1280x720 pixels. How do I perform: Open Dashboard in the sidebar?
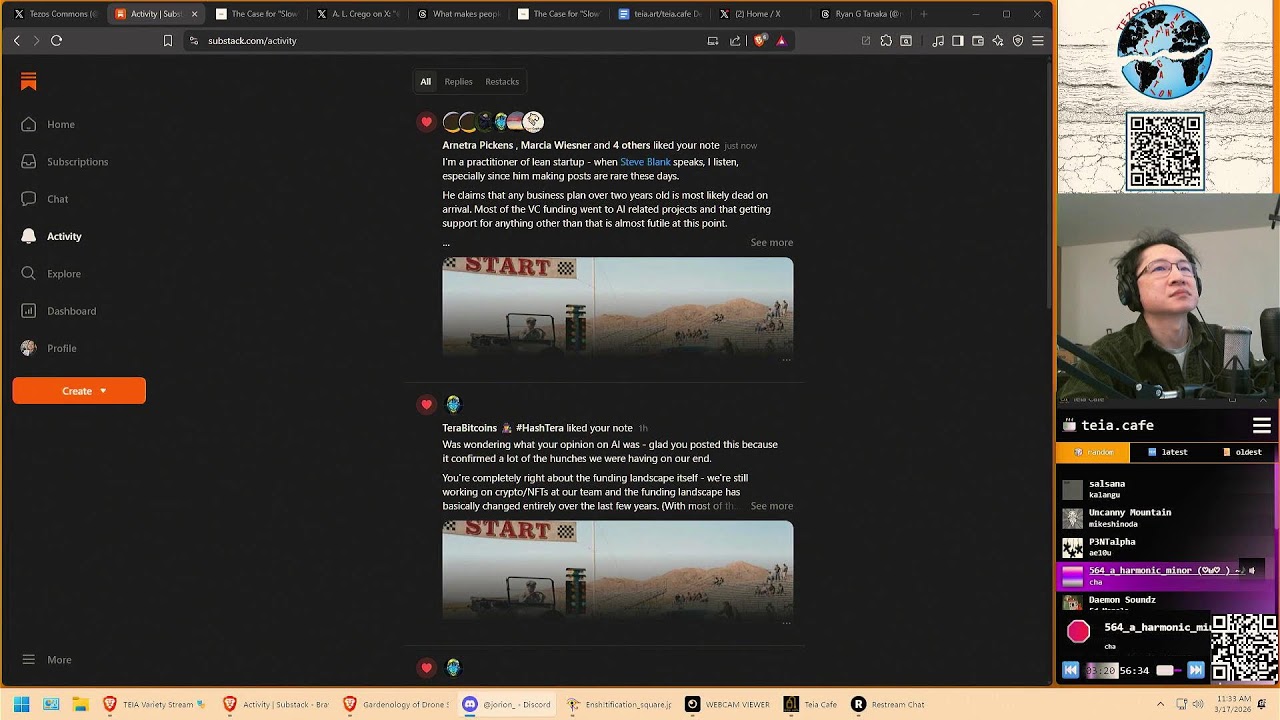(x=58, y=311)
